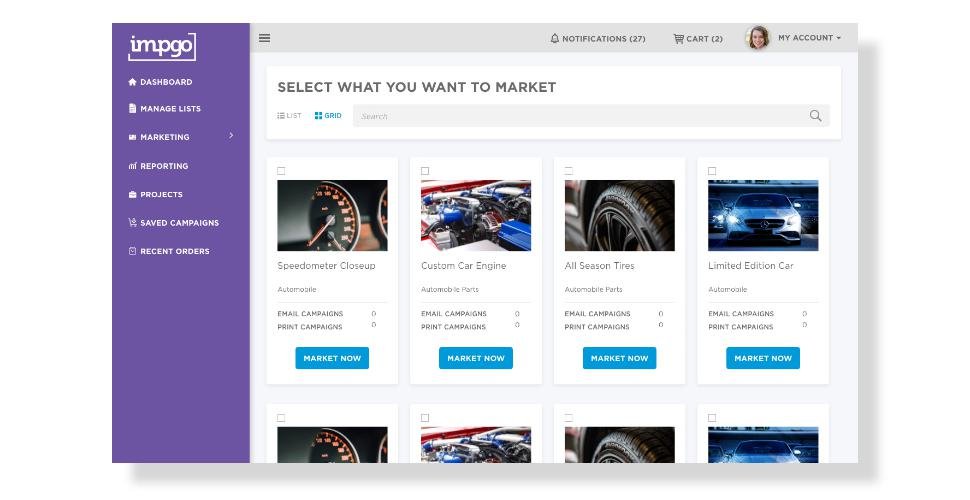
Task: Click the user profile avatar
Action: pos(758,38)
